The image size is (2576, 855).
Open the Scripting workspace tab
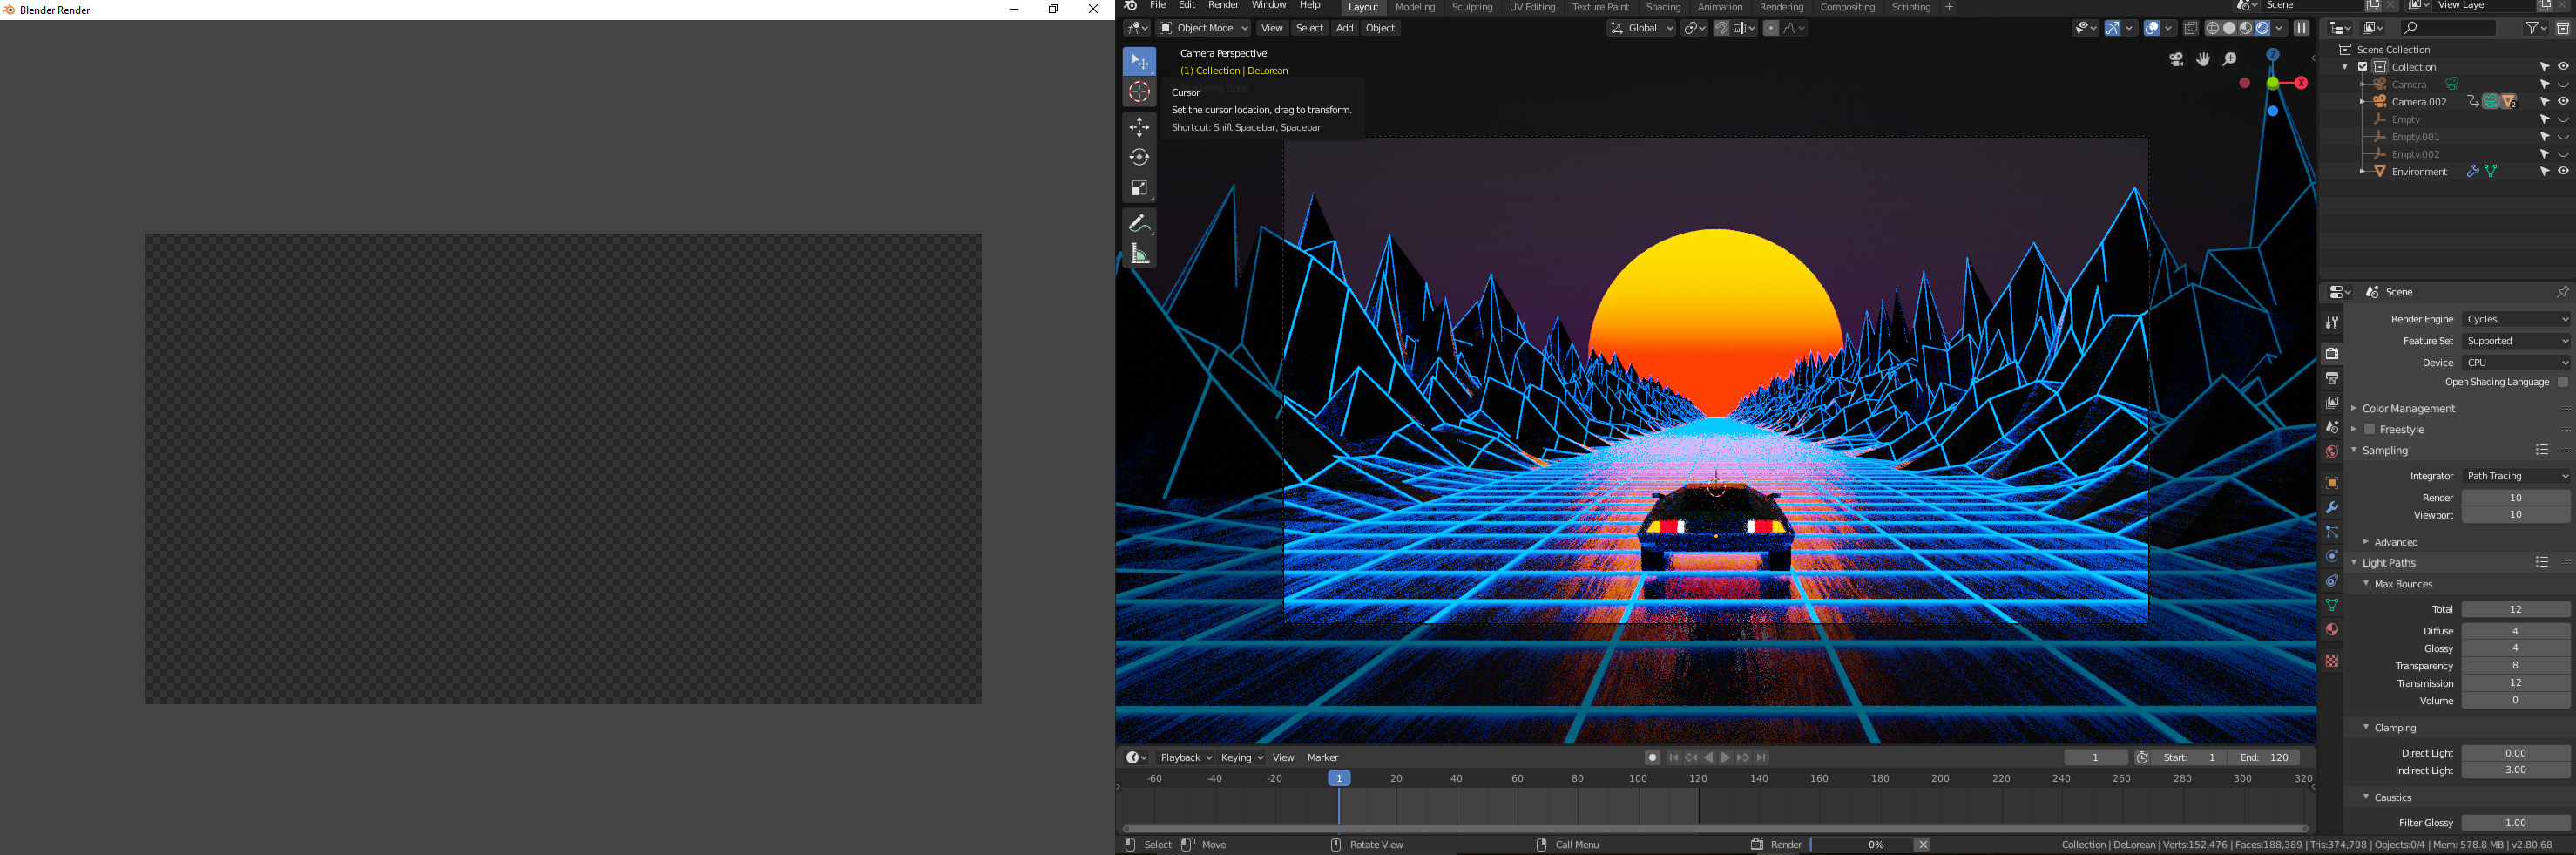click(1911, 7)
